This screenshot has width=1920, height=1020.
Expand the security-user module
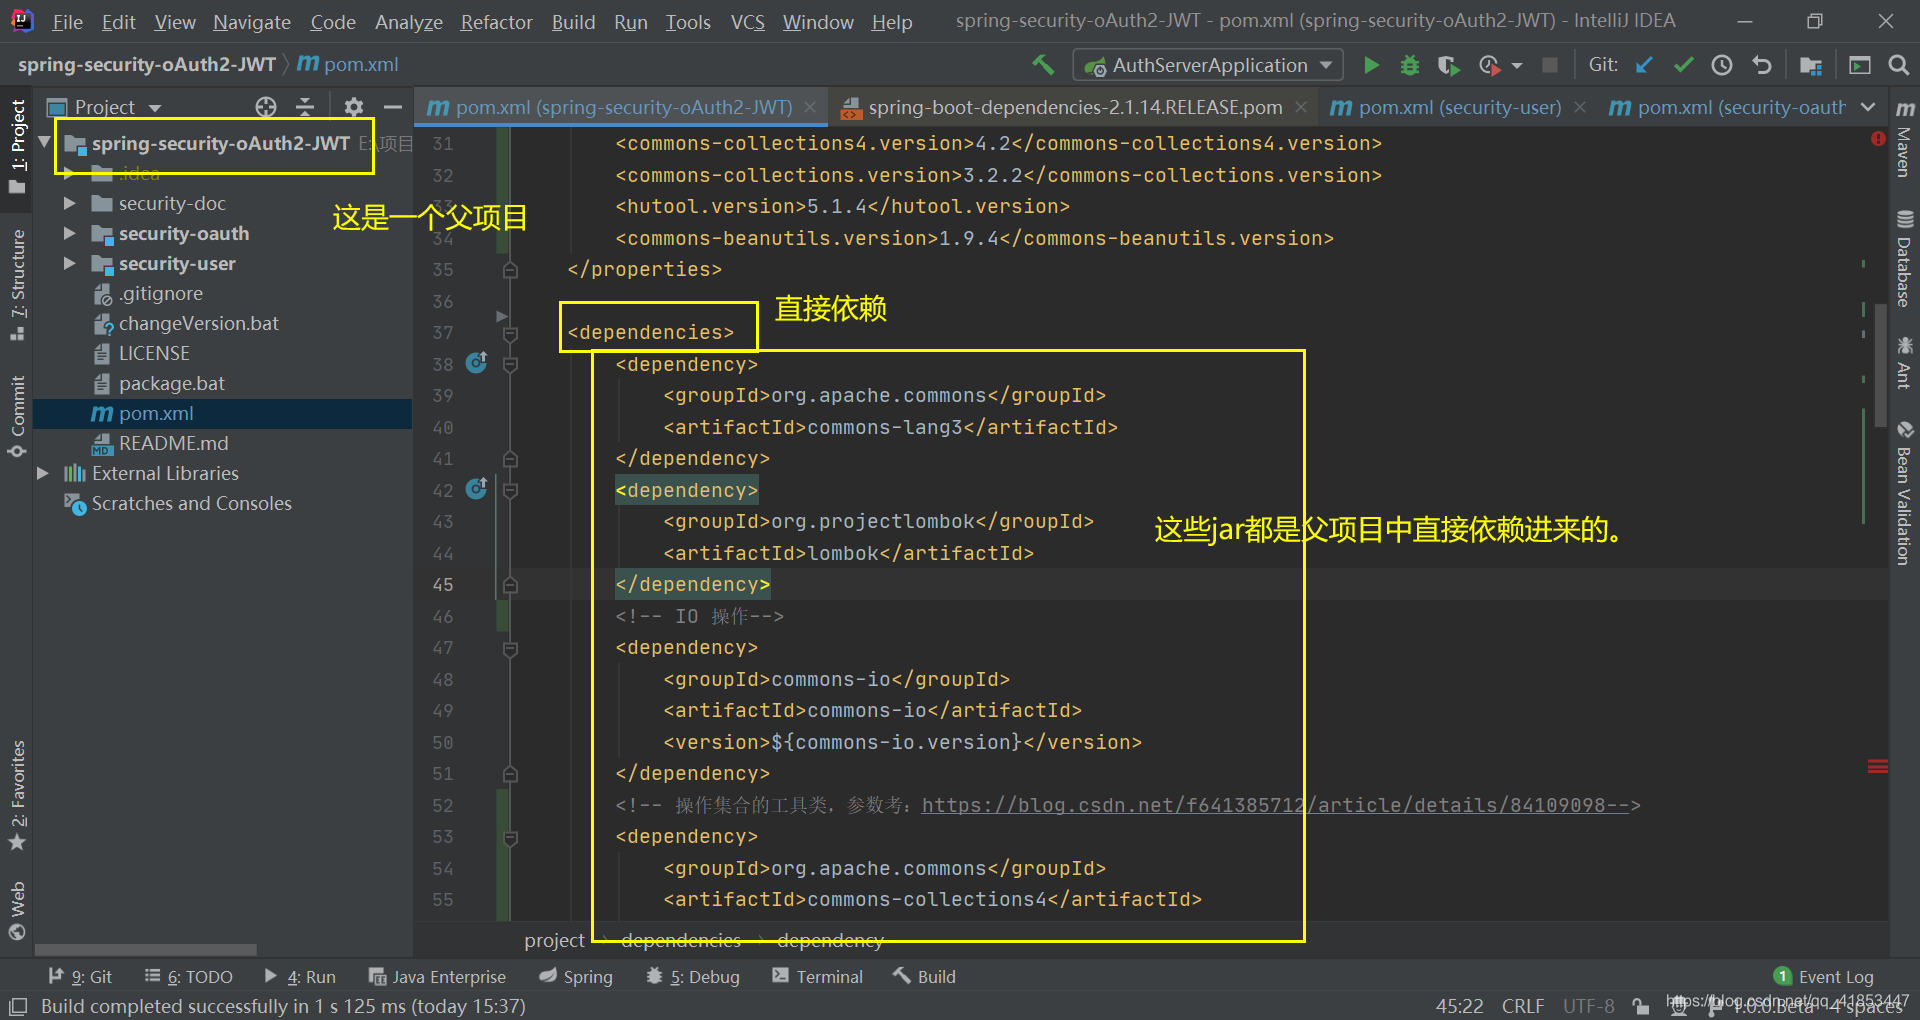point(69,263)
